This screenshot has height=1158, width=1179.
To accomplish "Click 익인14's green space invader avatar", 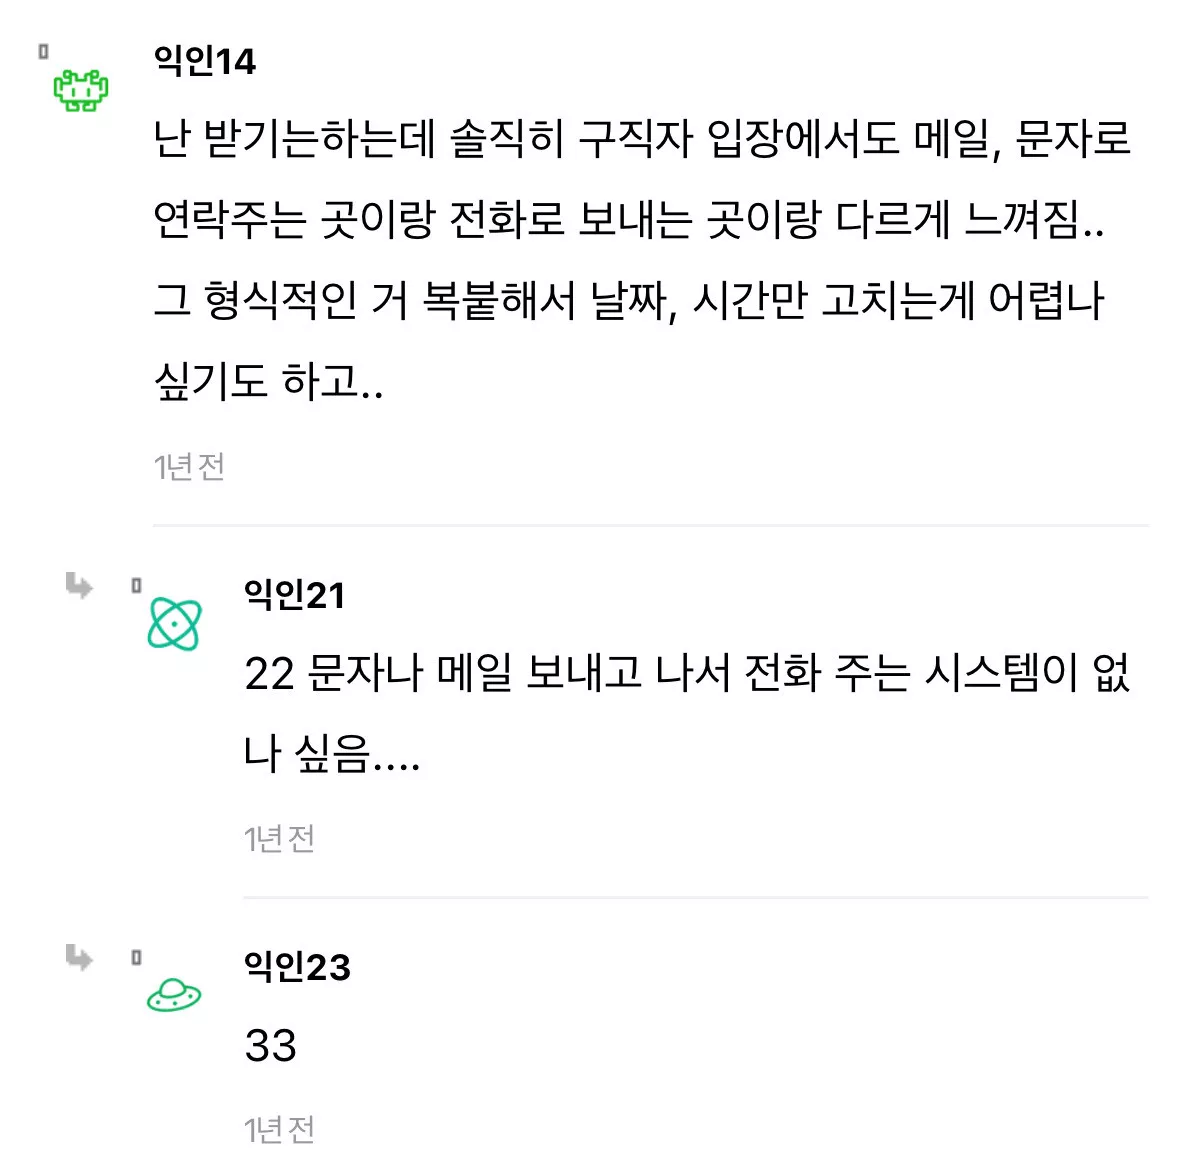I will tap(81, 90).
